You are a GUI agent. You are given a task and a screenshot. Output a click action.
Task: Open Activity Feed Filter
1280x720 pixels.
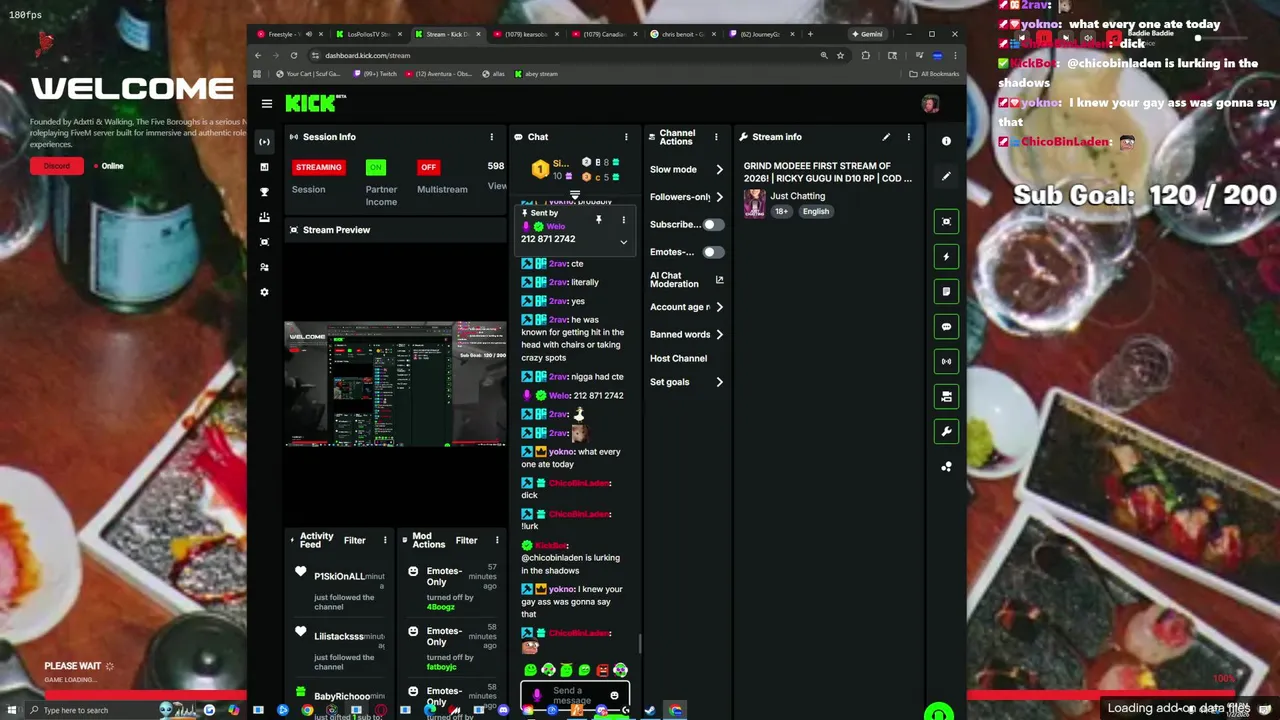pos(355,540)
